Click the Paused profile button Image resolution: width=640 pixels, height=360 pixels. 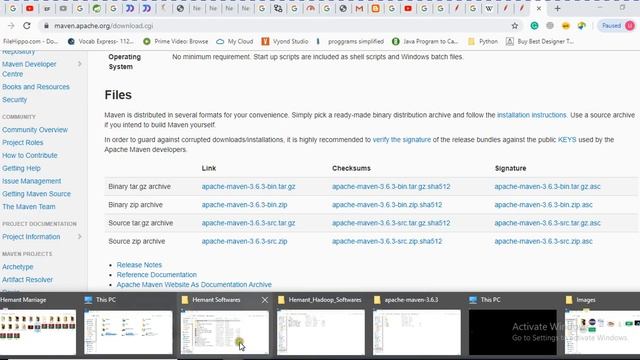click(617, 26)
